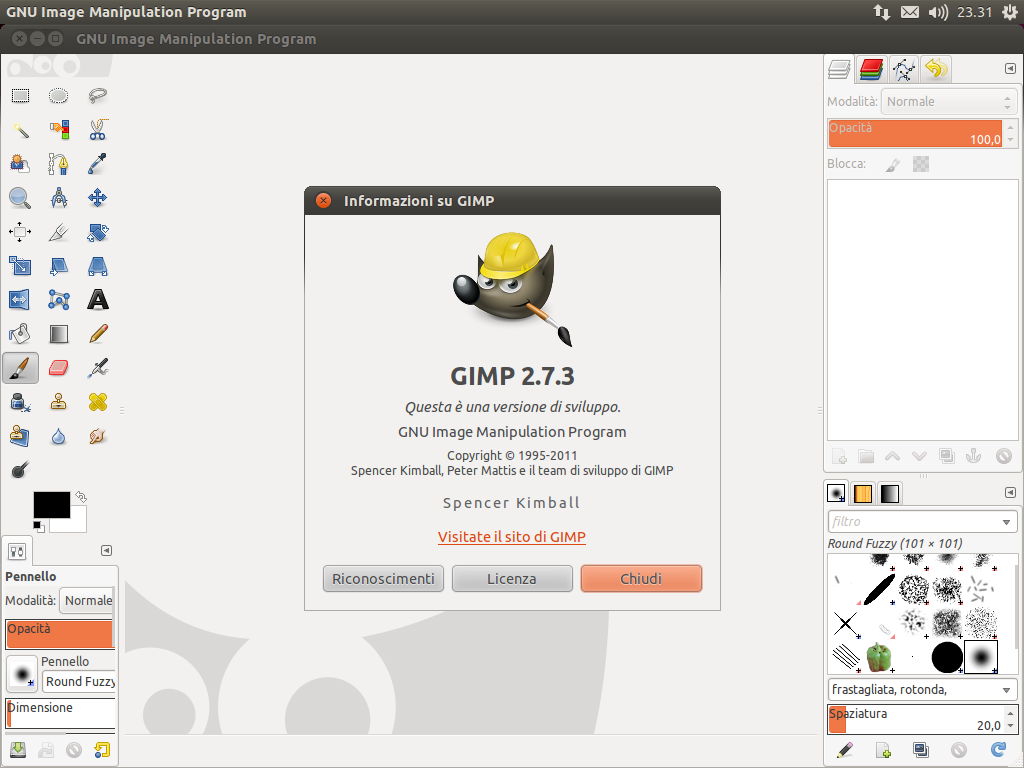
Task: Choose the green pepper brush thumbnail
Action: [x=878, y=657]
